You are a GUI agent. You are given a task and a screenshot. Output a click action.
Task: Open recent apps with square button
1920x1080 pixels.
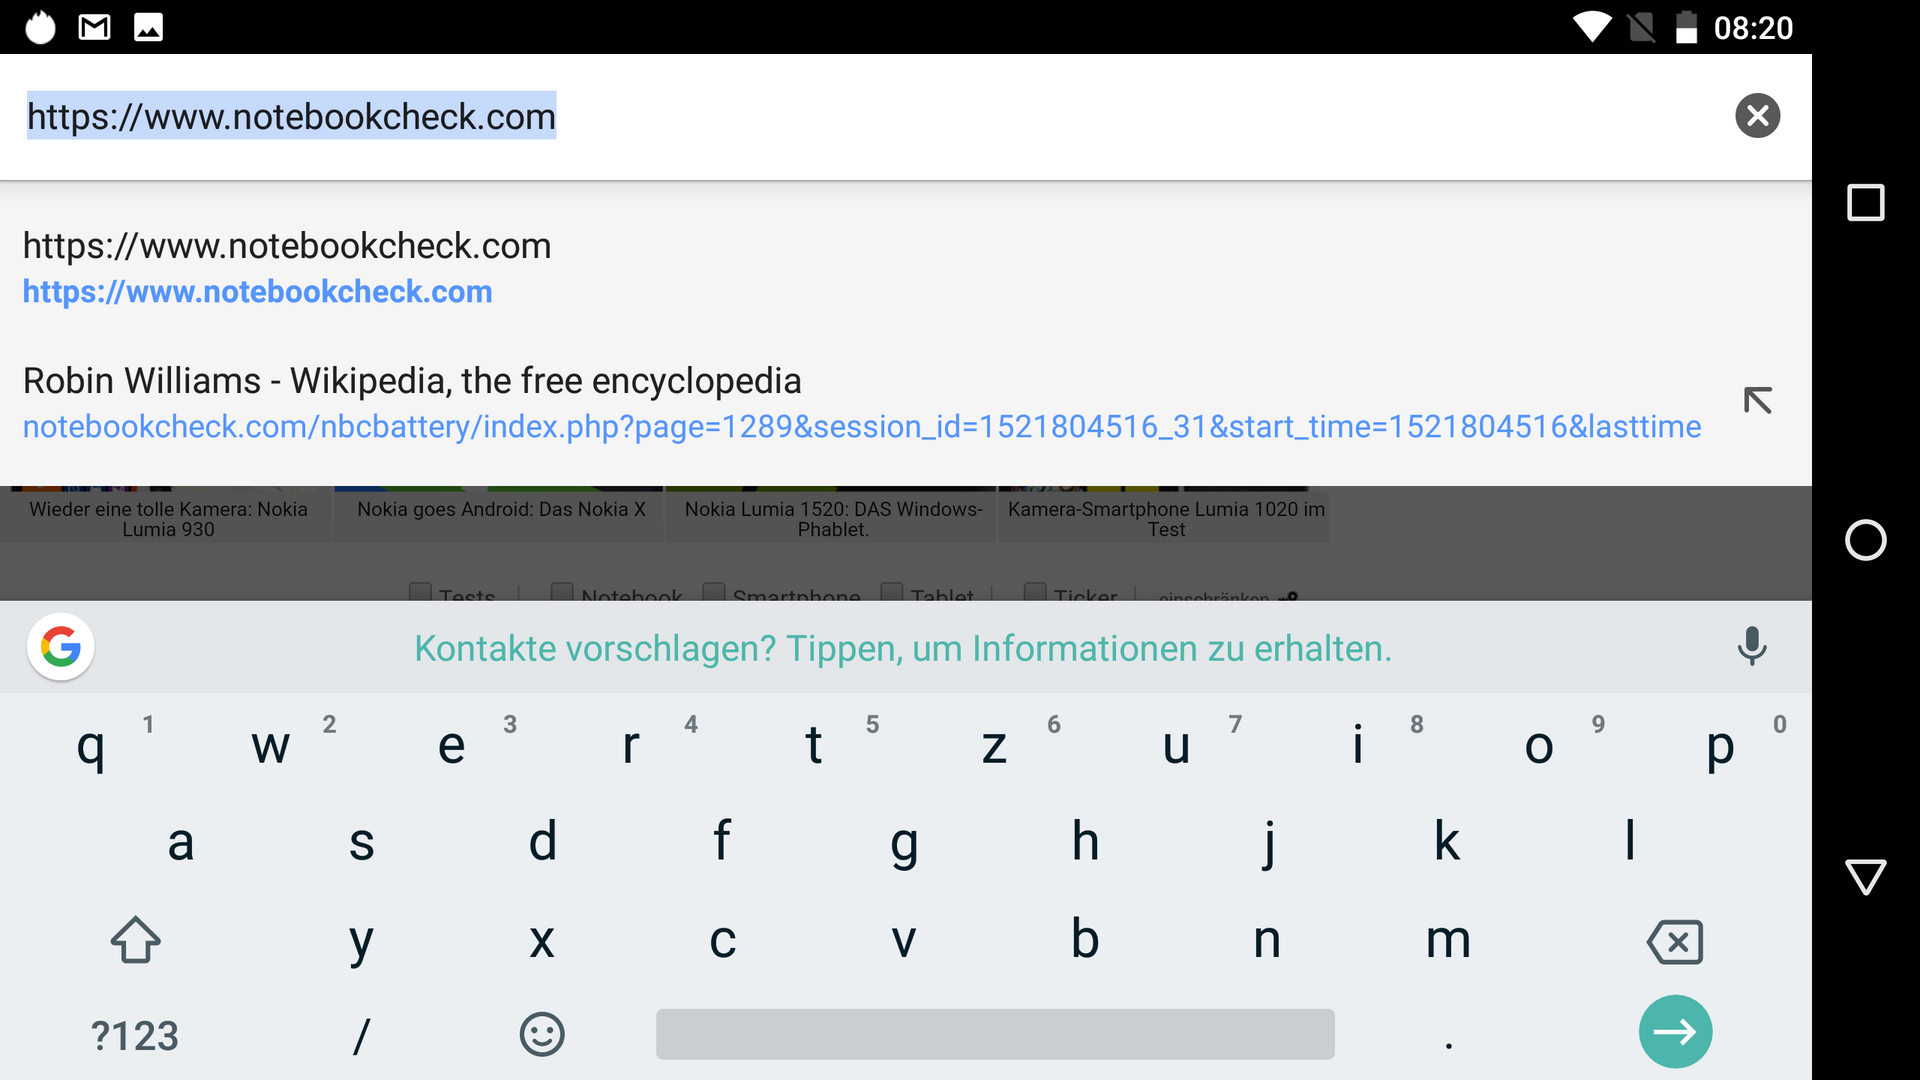click(x=1865, y=203)
